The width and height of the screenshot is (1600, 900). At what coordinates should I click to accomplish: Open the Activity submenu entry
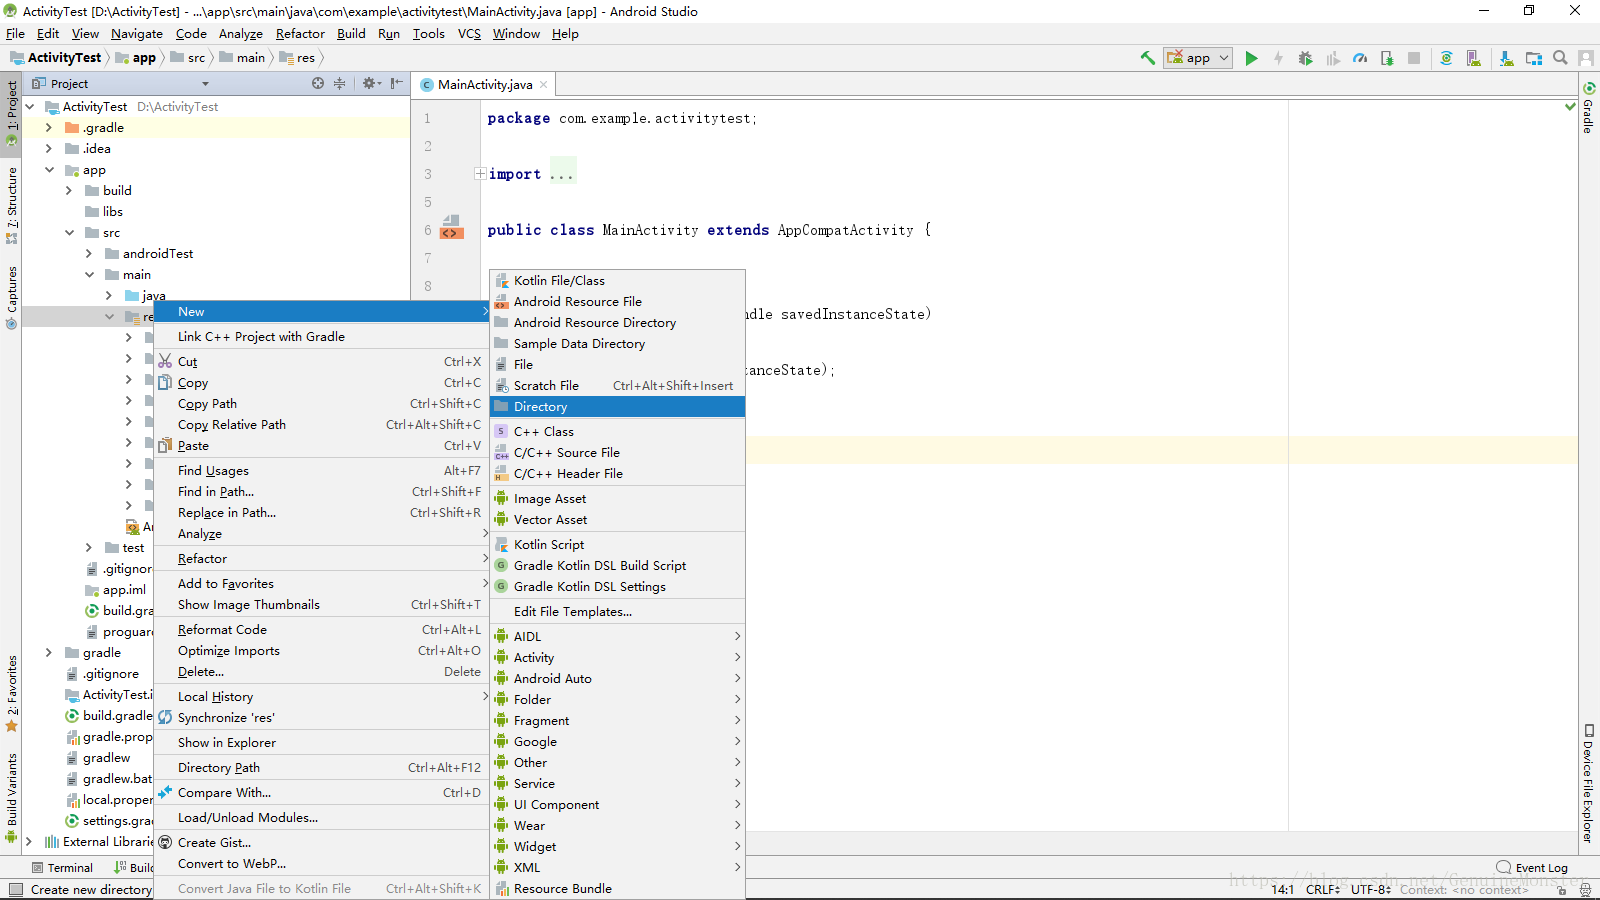coord(617,658)
